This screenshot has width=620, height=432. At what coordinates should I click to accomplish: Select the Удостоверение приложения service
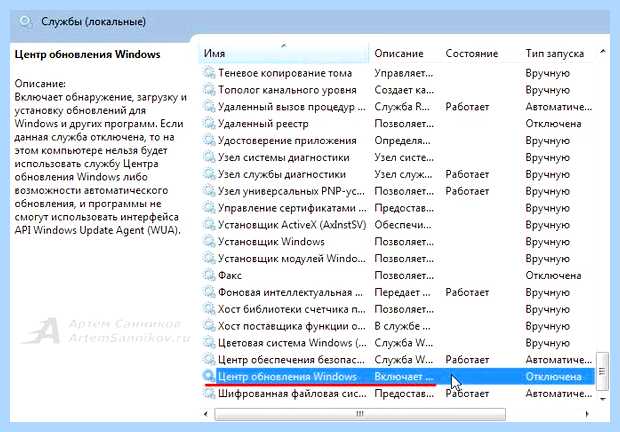coord(287,141)
